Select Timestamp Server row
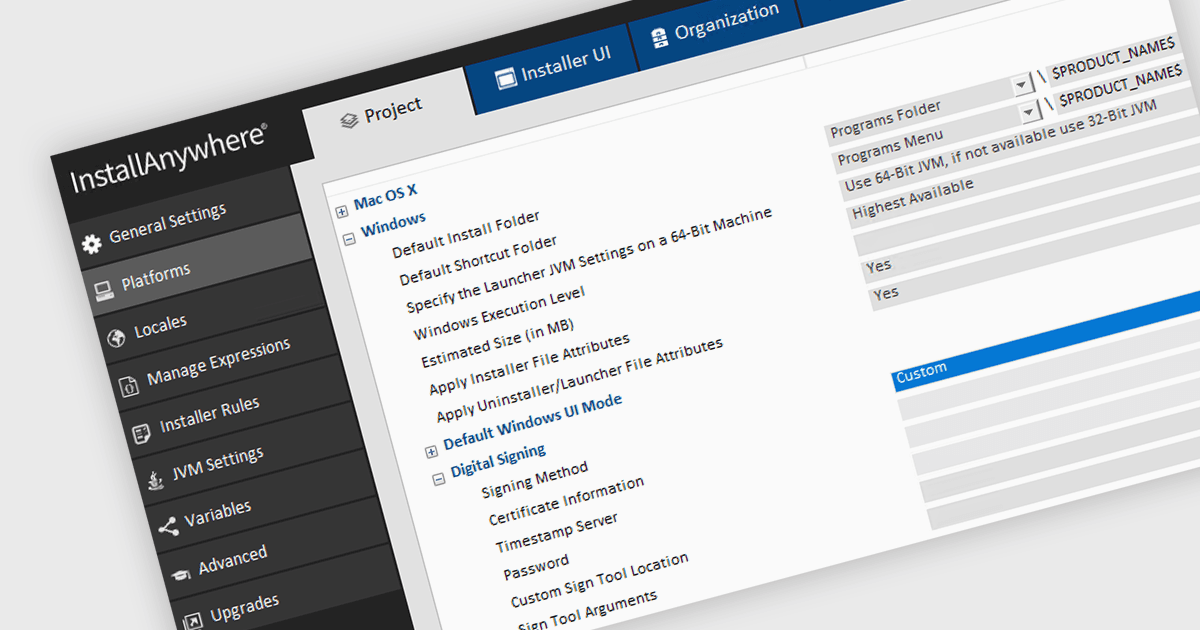 pos(557,533)
